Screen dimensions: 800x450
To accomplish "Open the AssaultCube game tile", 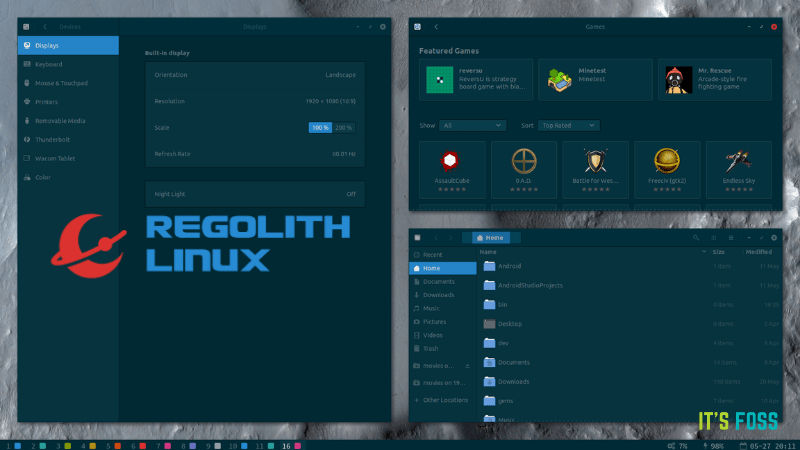I will pos(452,170).
